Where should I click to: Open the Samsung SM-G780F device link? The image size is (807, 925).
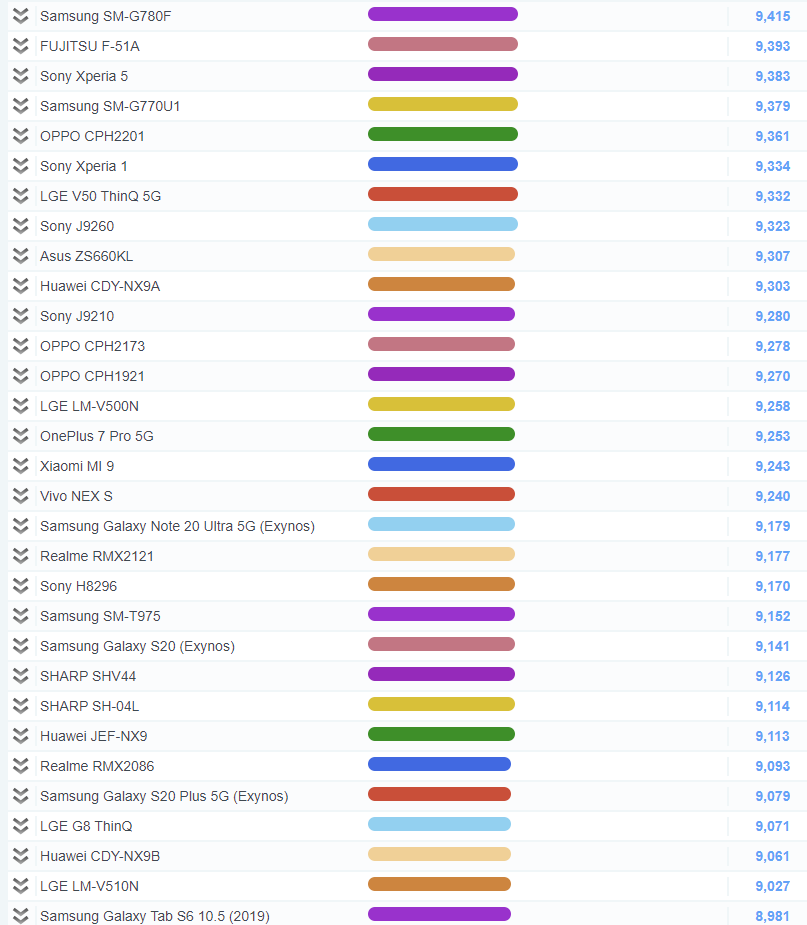pos(106,16)
